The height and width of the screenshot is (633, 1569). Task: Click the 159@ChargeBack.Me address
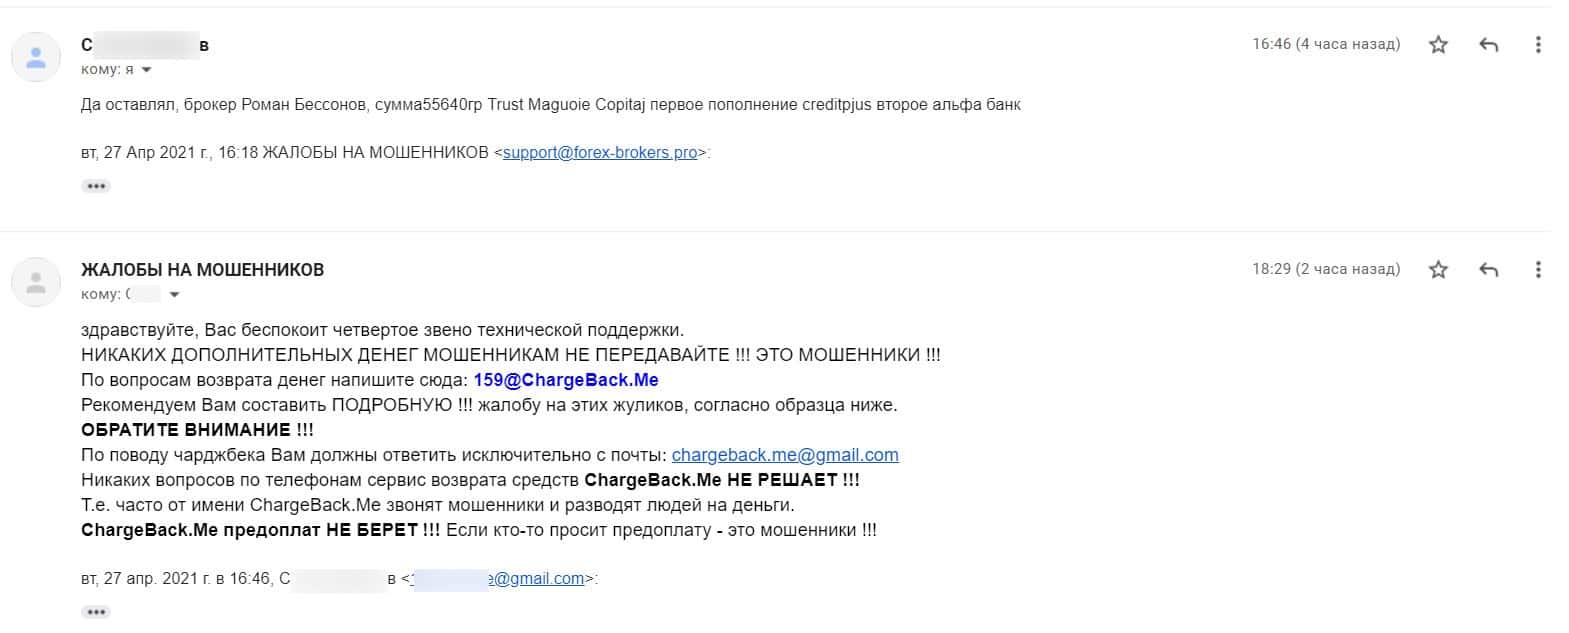566,380
